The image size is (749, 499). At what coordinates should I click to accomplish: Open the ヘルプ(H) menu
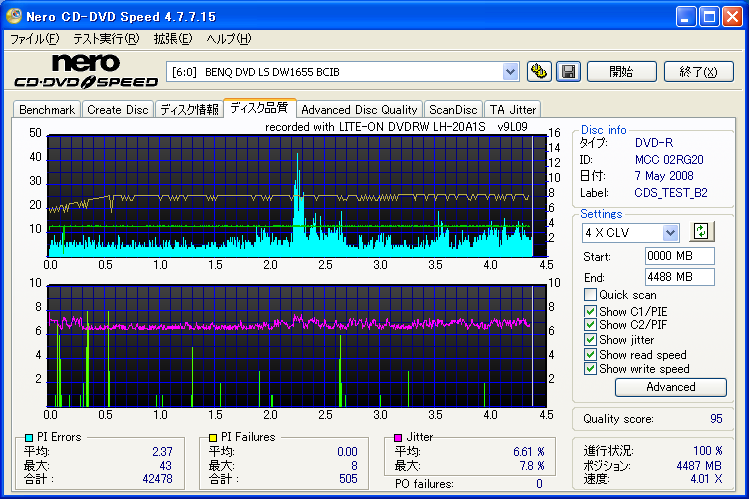tap(228, 39)
